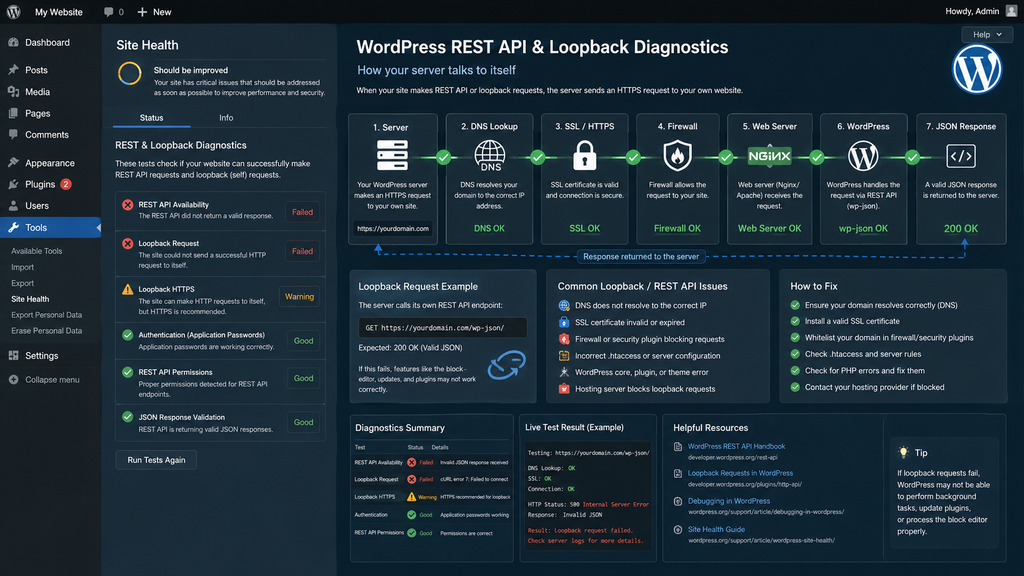Click the Users icon in sidebar
This screenshot has height=576, width=1024.
[13, 206]
